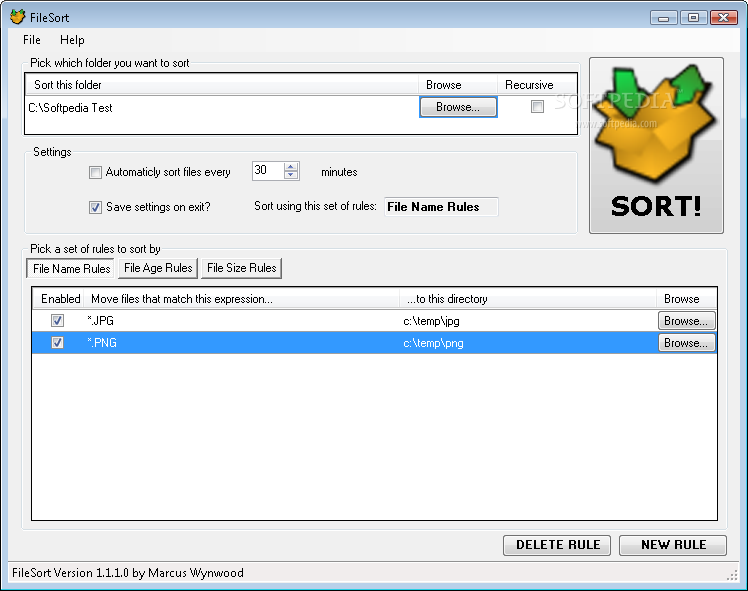Browse for the folder to sort
Screen dimensions: 748x591
[x=458, y=107]
